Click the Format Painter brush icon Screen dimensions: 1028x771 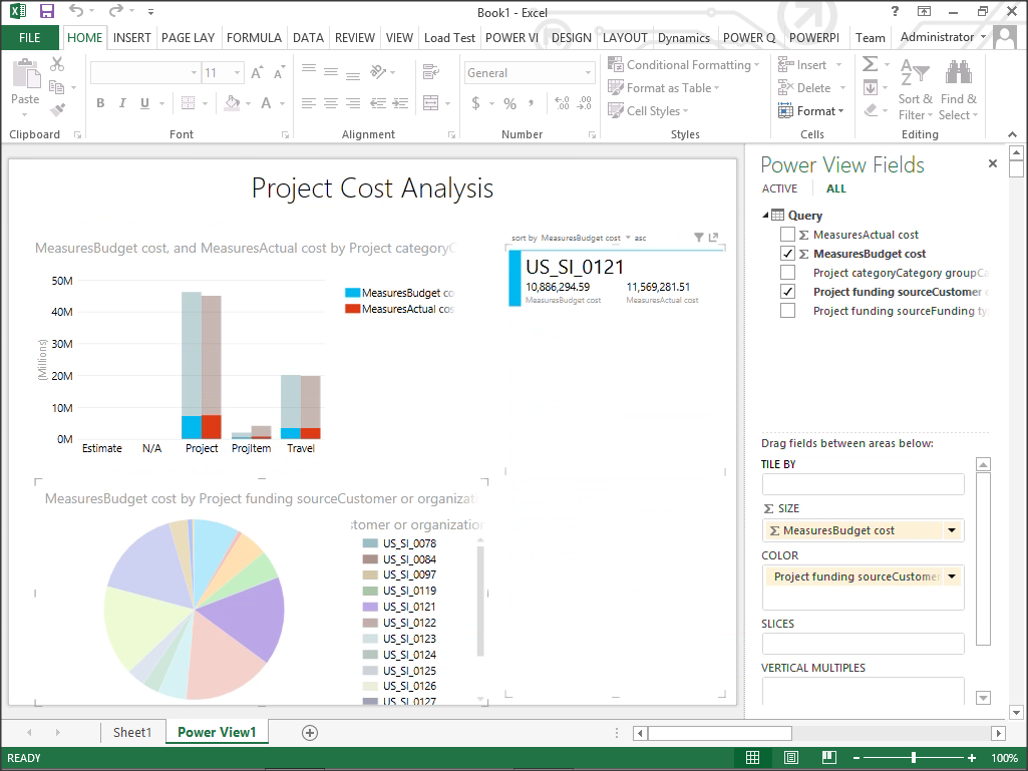pos(57,110)
